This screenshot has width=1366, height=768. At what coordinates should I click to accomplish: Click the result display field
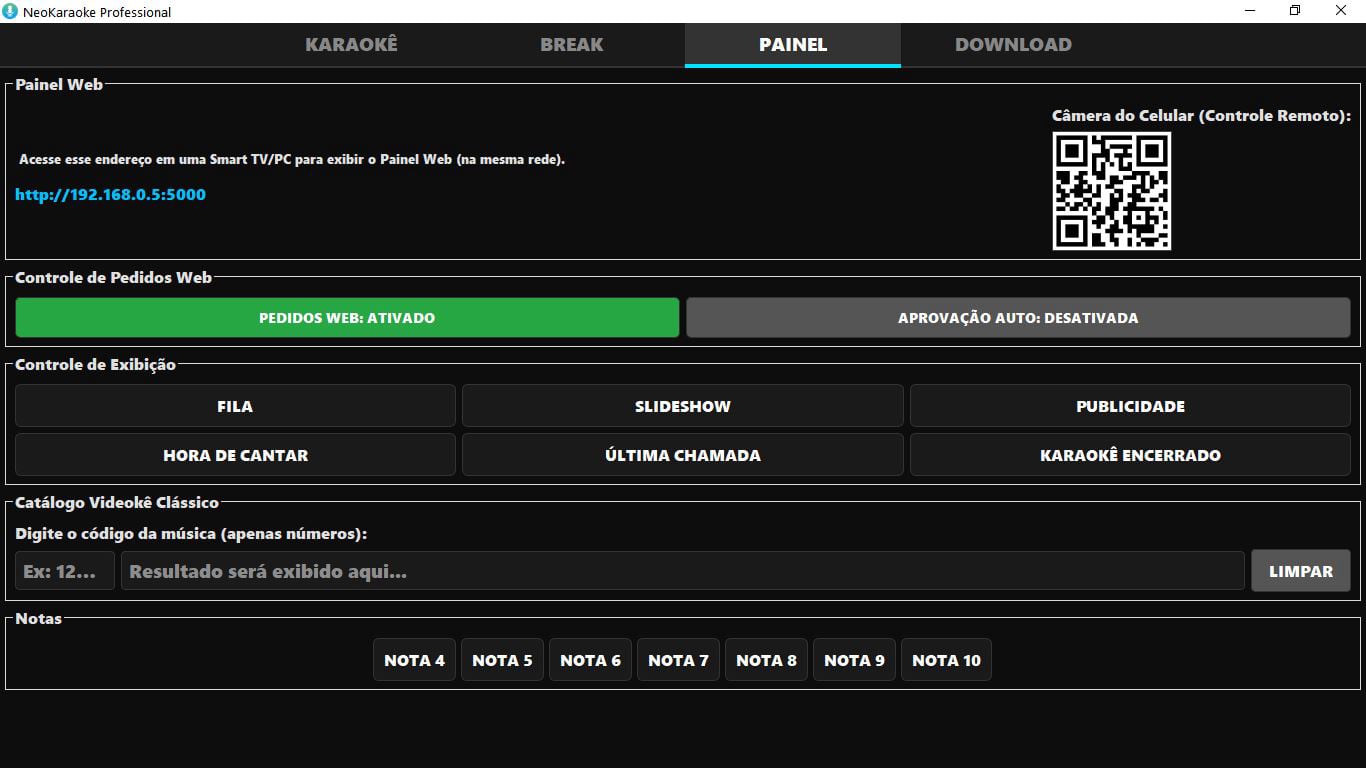[683, 570]
